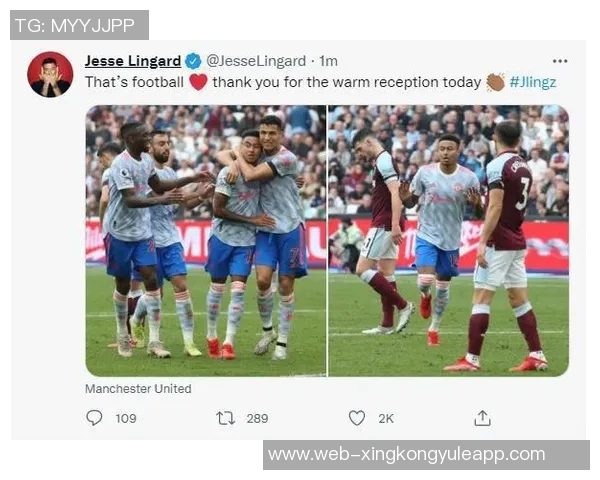Like the tweet with heart icon
Image resolution: width=600 pixels, height=480 pixels.
[357, 418]
